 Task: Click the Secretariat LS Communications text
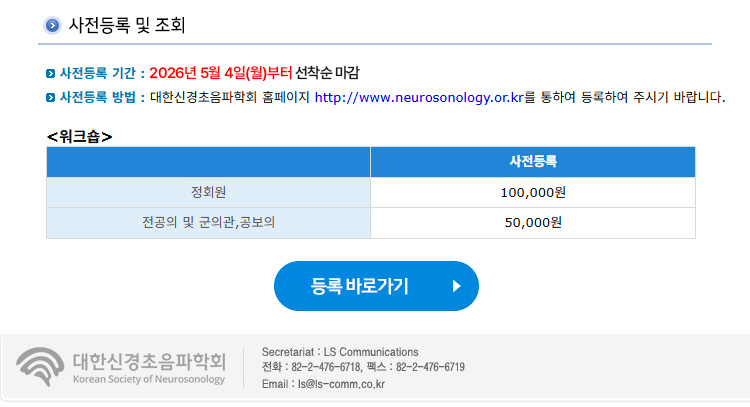339,352
